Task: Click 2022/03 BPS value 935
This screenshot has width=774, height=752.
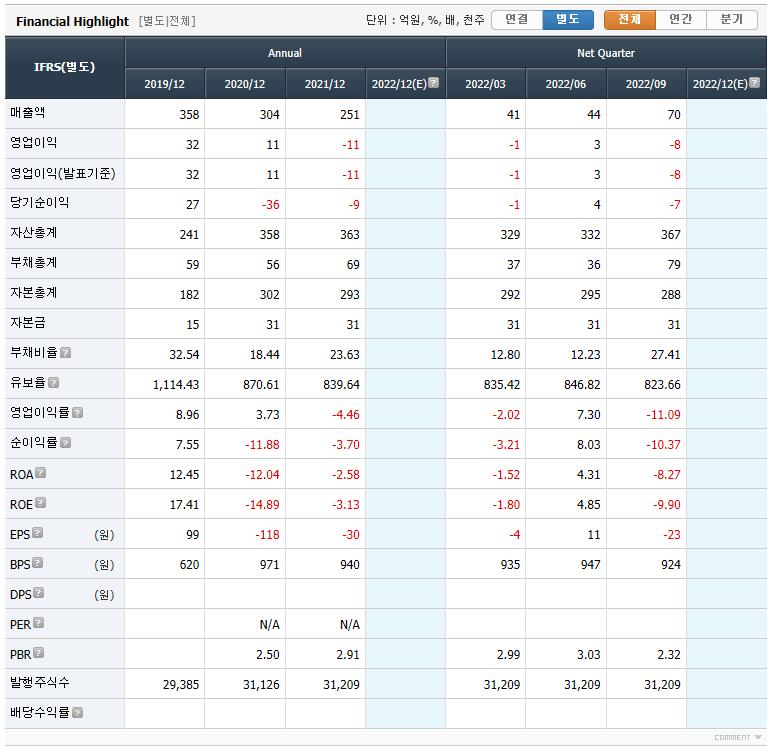Action: (510, 564)
